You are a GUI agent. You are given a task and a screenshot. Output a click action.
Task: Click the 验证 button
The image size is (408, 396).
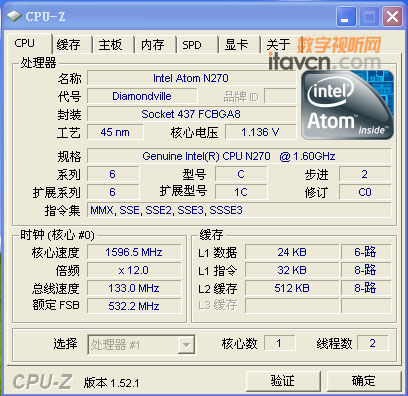pyautogui.click(x=283, y=381)
